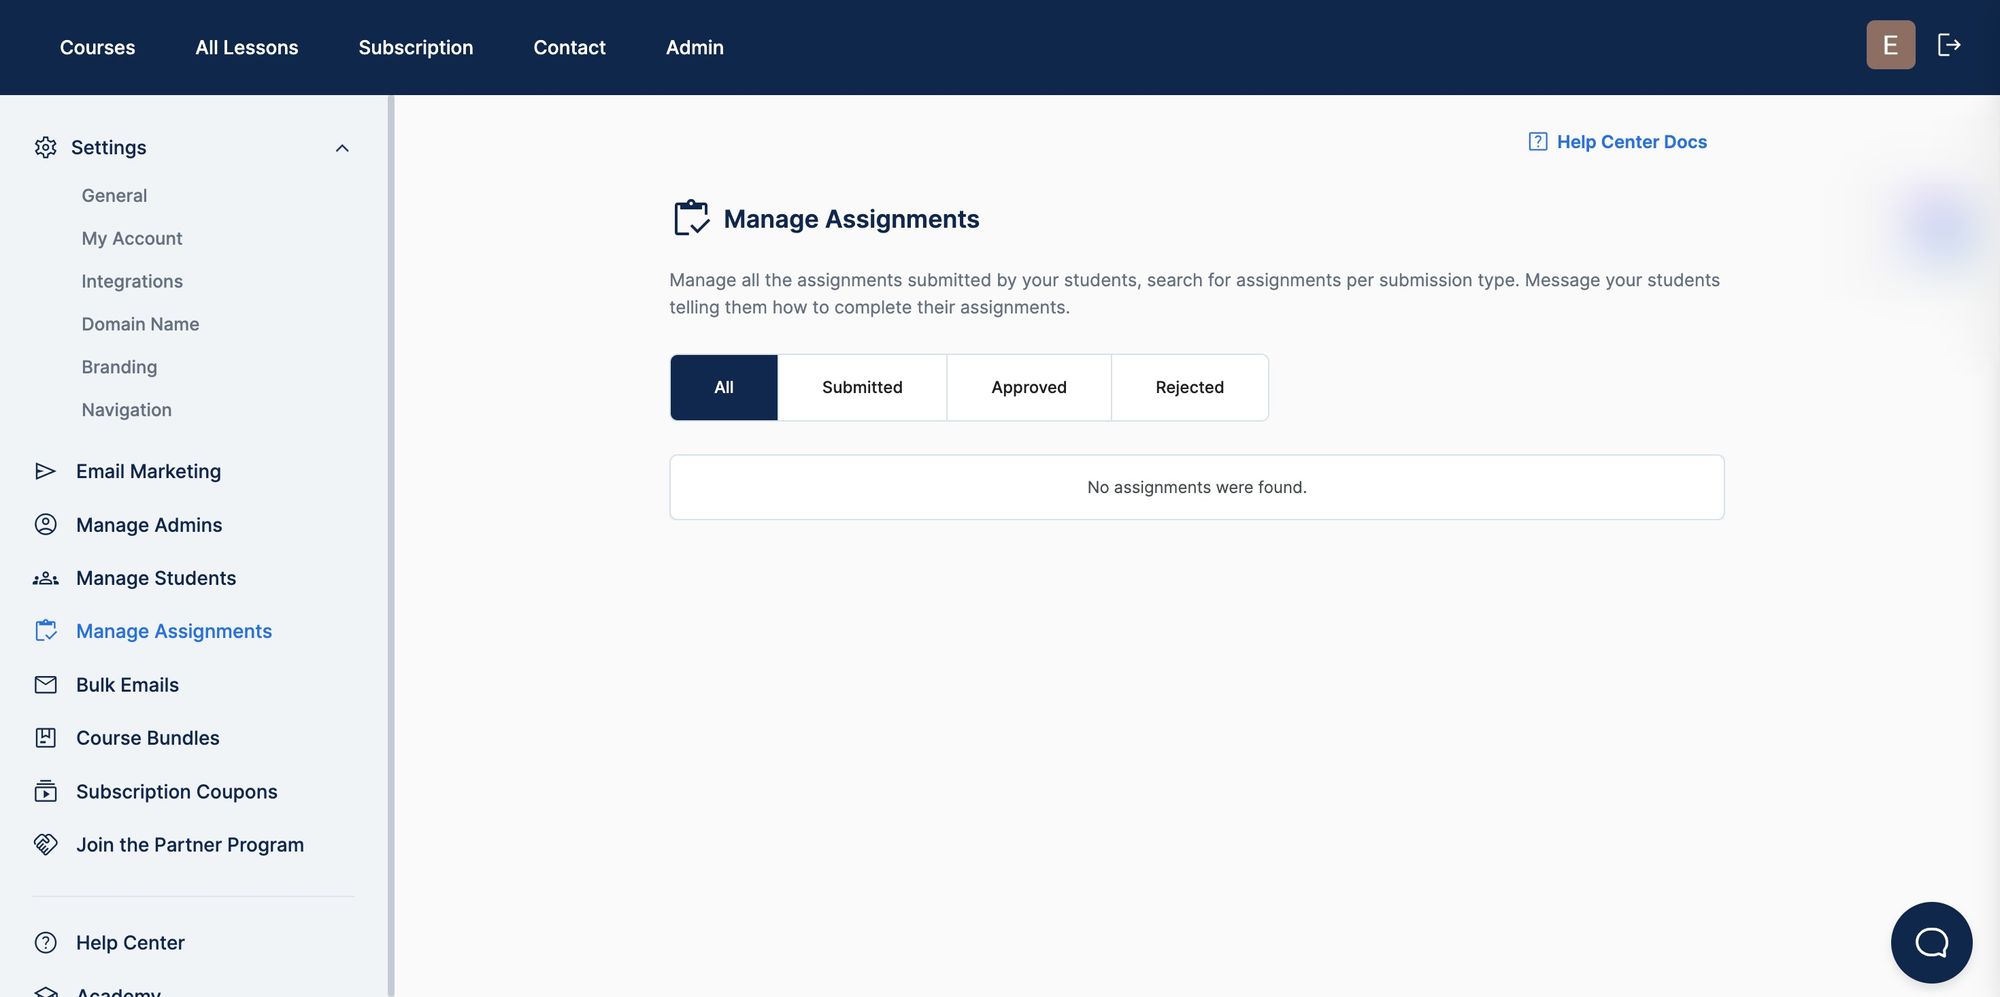Click the Bulk Emails envelope icon
Image resolution: width=2000 pixels, height=997 pixels.
pyautogui.click(x=46, y=685)
